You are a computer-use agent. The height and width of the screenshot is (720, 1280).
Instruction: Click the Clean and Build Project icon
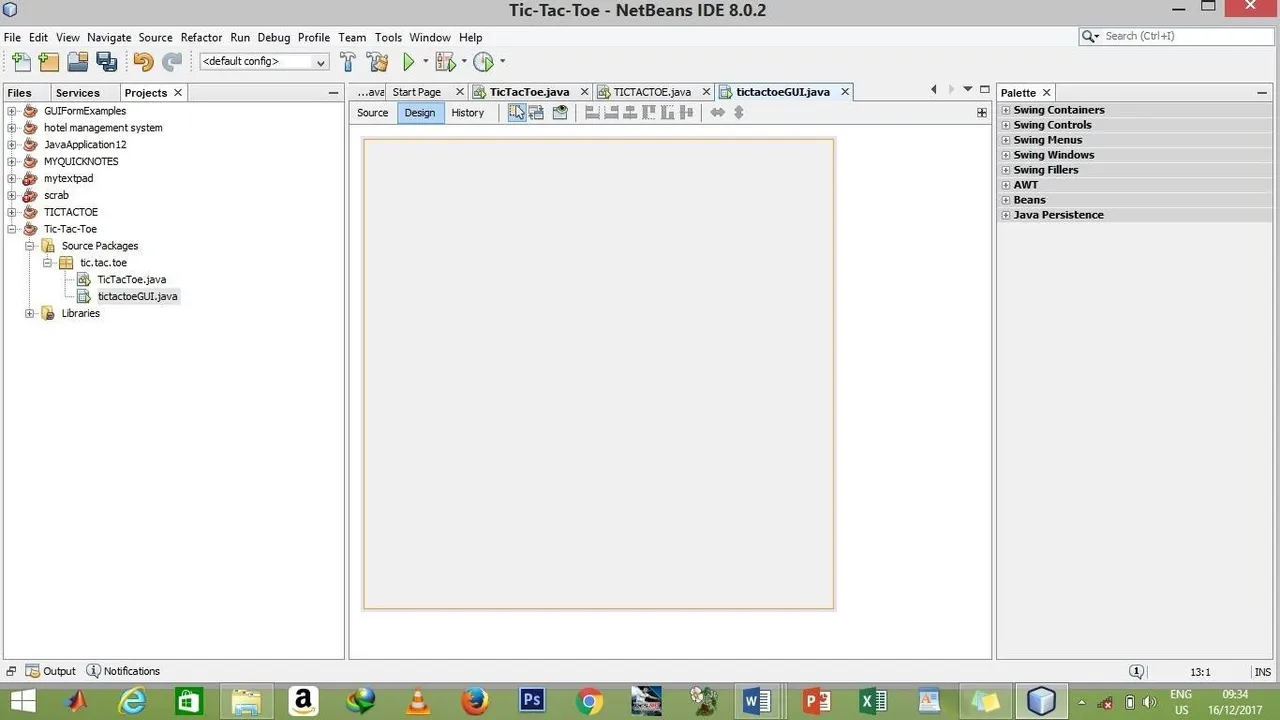coord(377,62)
